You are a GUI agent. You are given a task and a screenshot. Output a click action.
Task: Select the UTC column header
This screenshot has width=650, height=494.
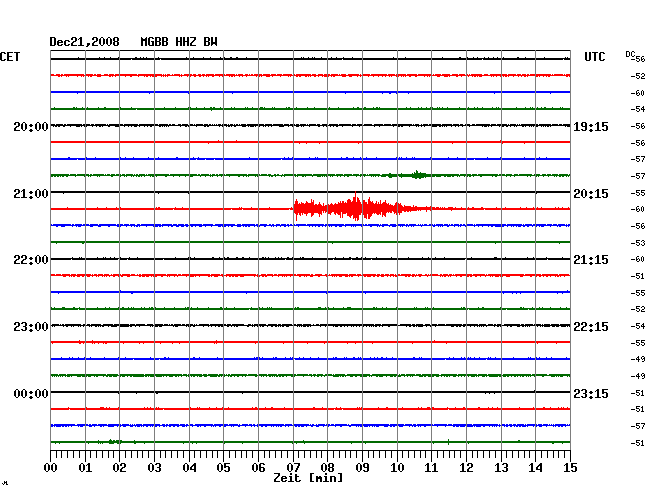click(x=594, y=57)
